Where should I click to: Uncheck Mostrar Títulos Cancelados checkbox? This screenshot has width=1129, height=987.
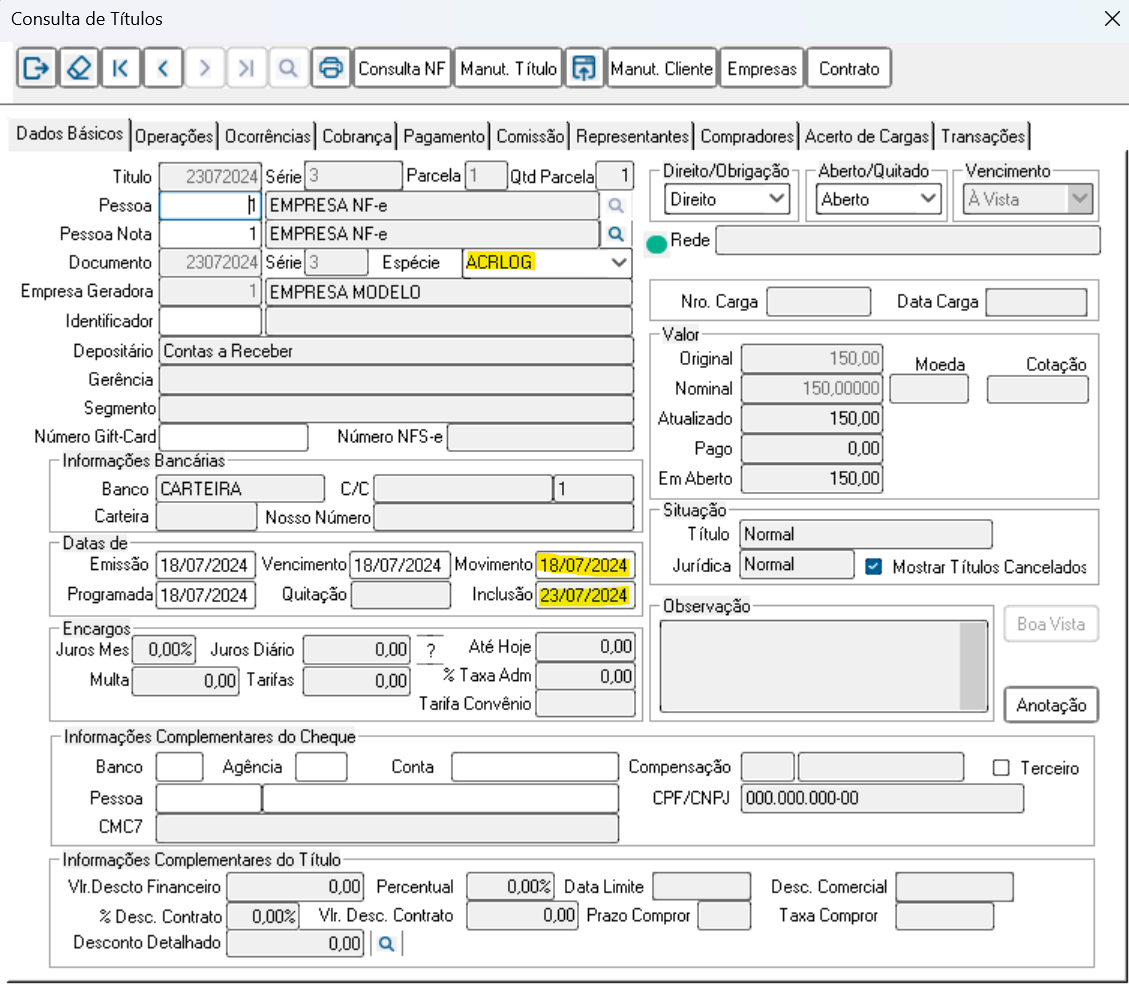tap(874, 566)
